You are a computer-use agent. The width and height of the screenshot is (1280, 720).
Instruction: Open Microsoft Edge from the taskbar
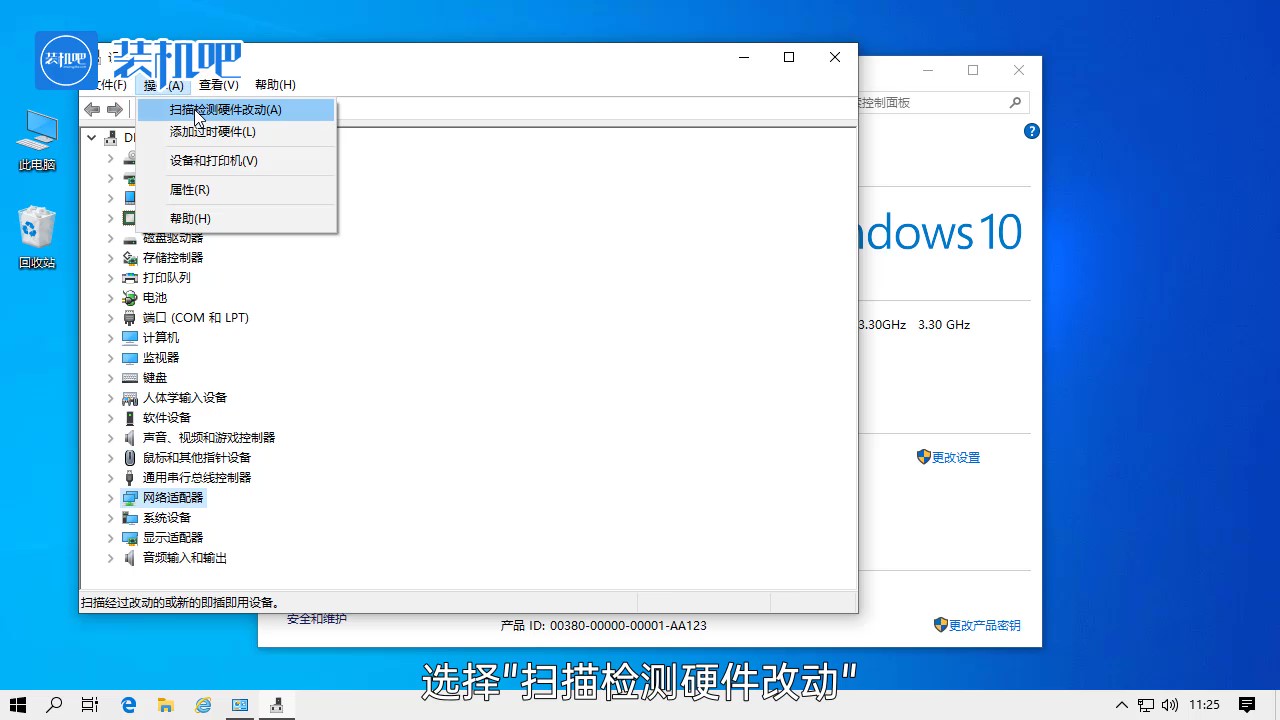(x=128, y=705)
